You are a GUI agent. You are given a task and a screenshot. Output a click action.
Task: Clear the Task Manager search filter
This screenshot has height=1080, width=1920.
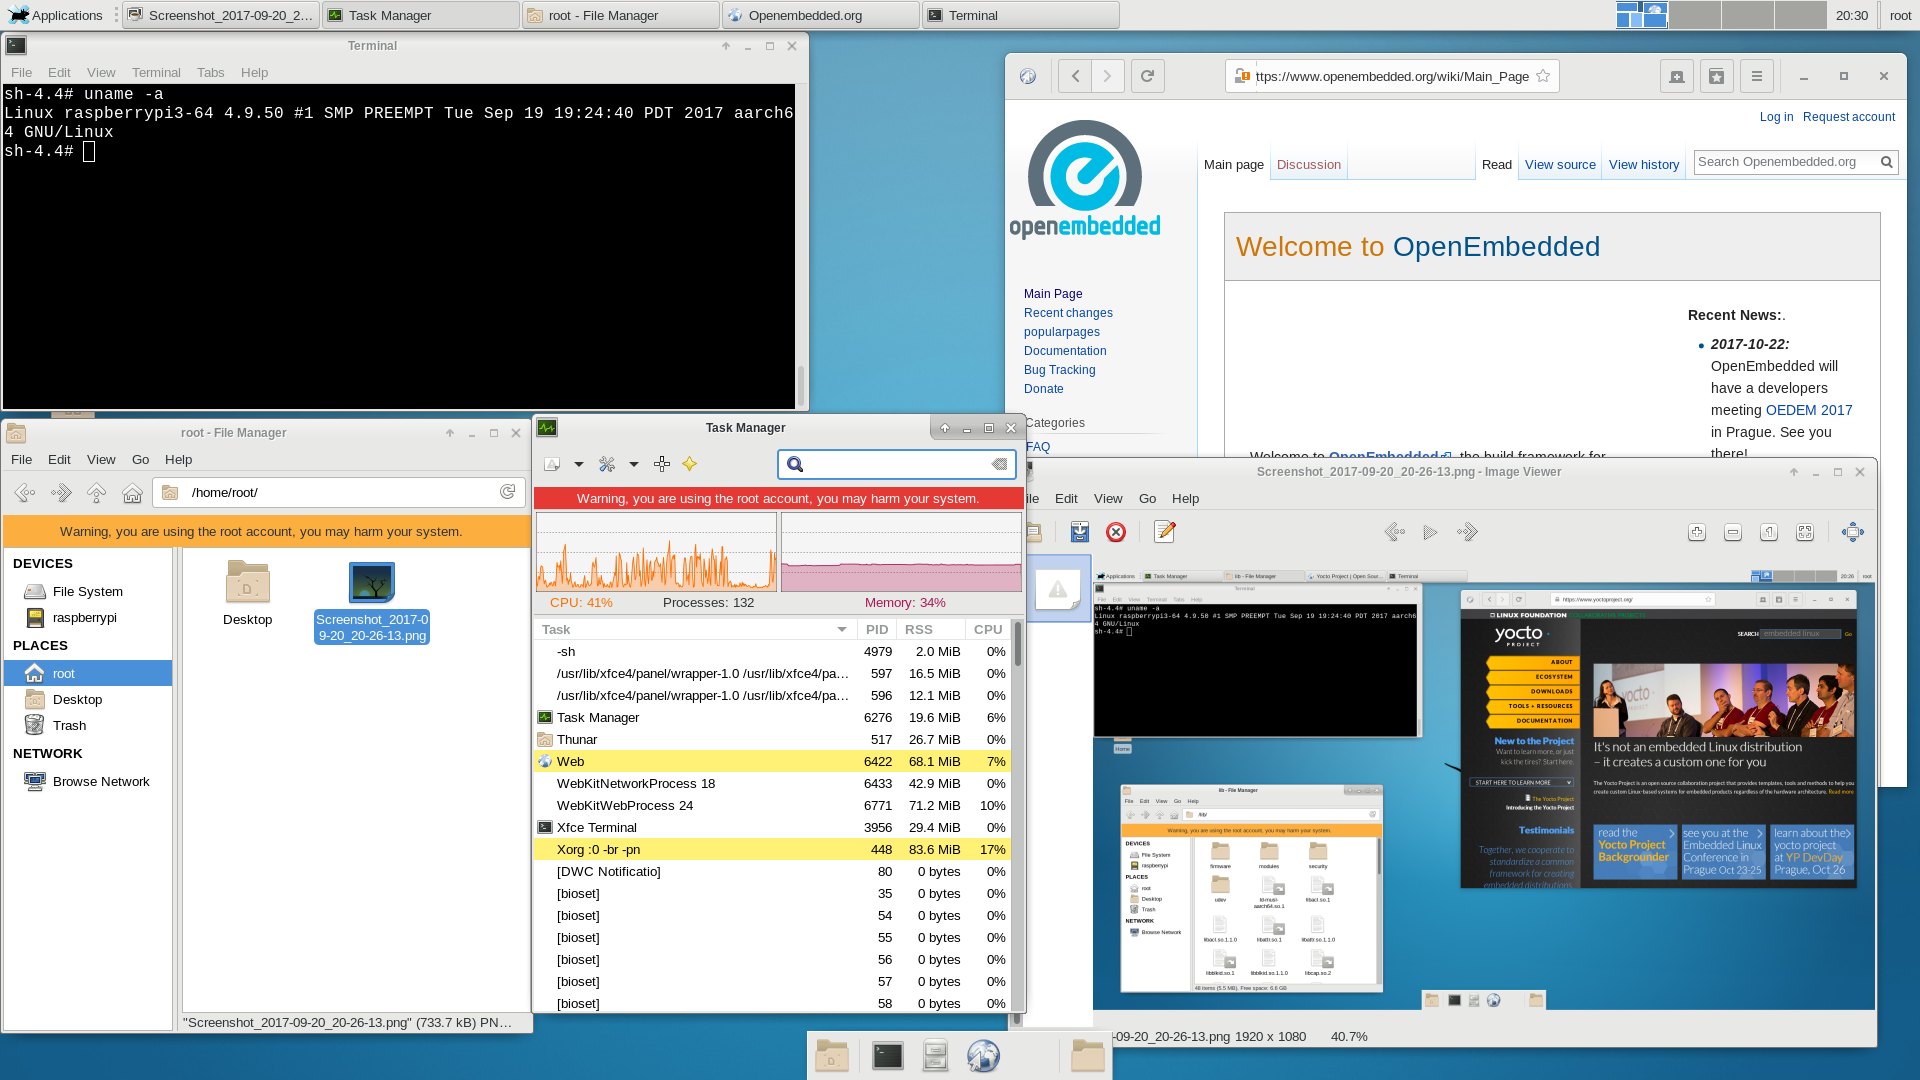[999, 464]
